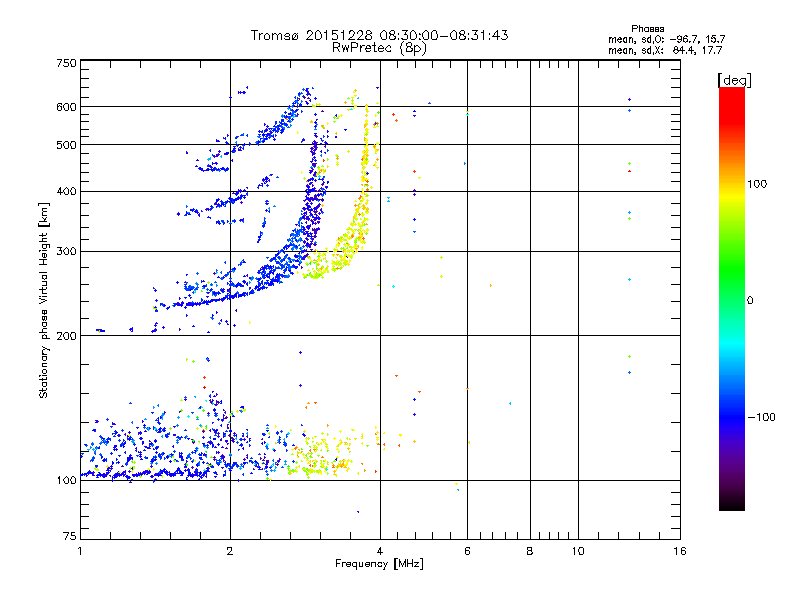Viewport: 800px width, 600px height.
Task: Select the mean, sd,O: -96.7, 15.7 line
Action: 666,39
